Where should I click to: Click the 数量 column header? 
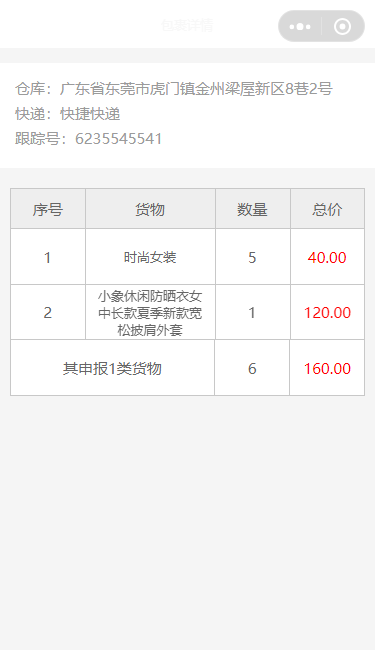[x=252, y=209]
